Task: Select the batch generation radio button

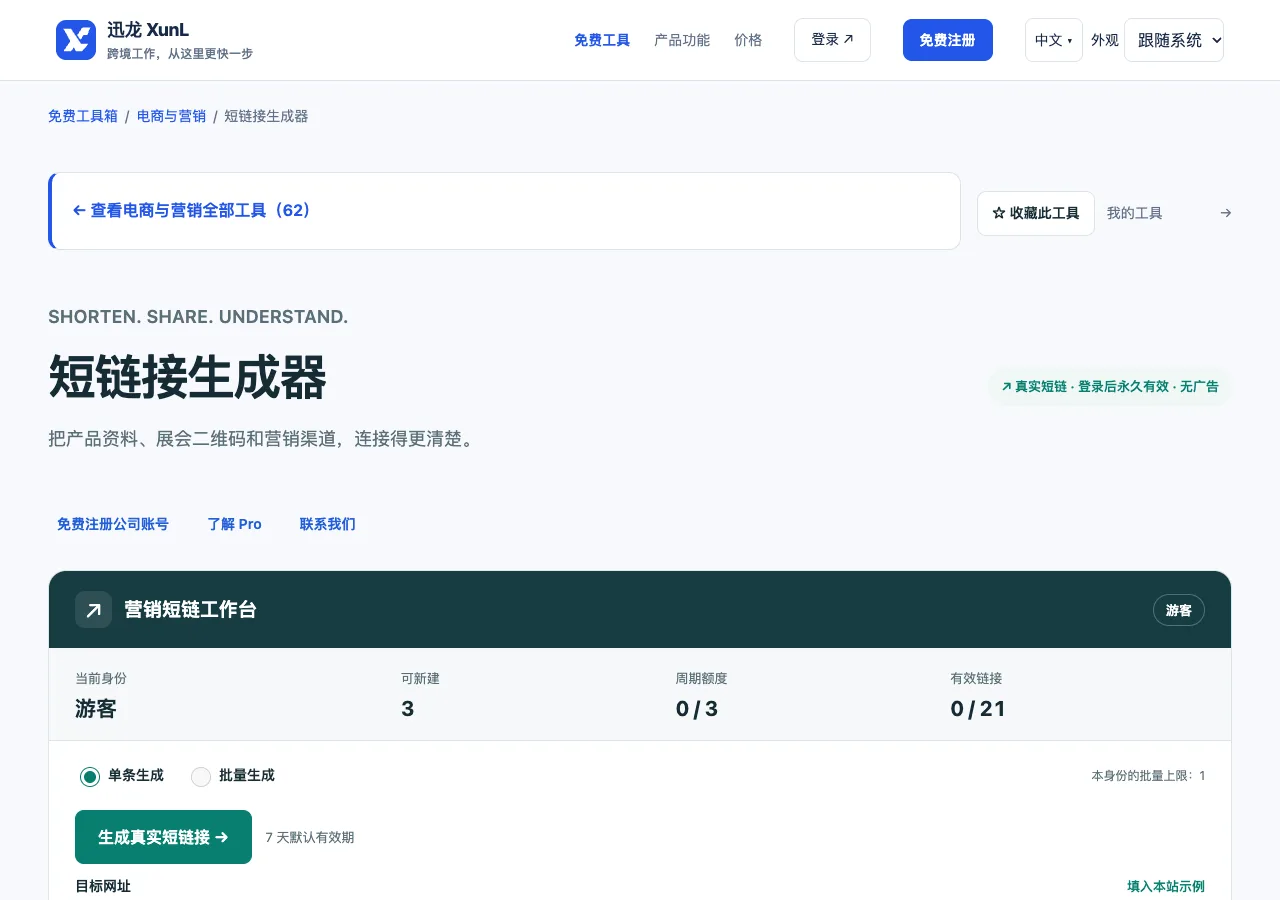Action: pyautogui.click(x=201, y=776)
